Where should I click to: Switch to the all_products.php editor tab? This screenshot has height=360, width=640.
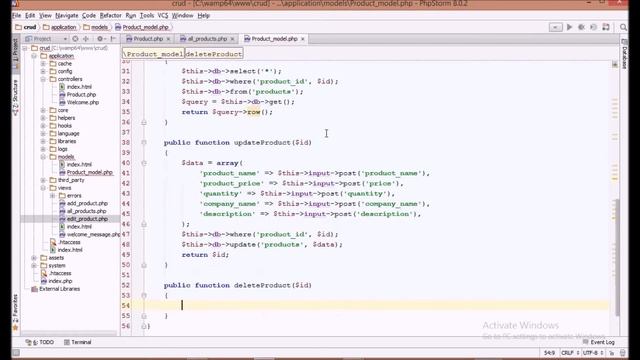click(x=207, y=39)
